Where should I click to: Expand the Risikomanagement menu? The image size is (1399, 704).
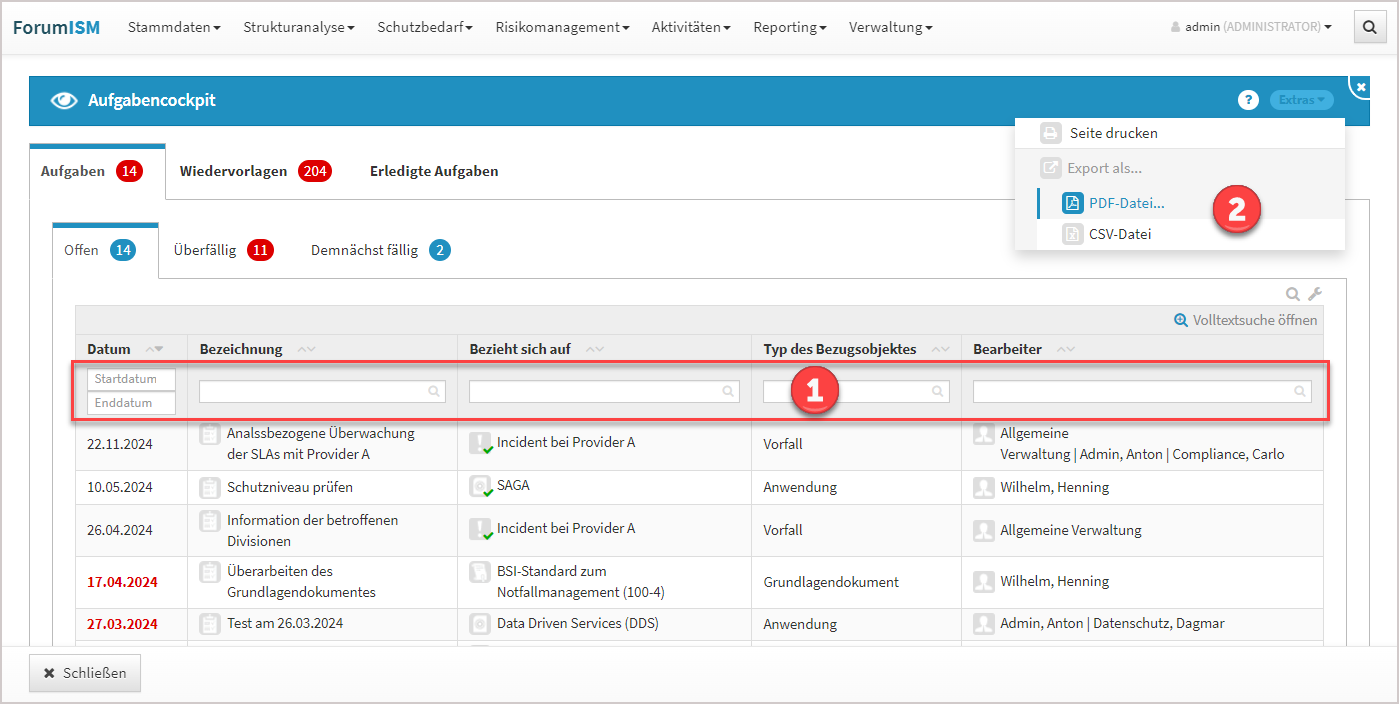[562, 28]
